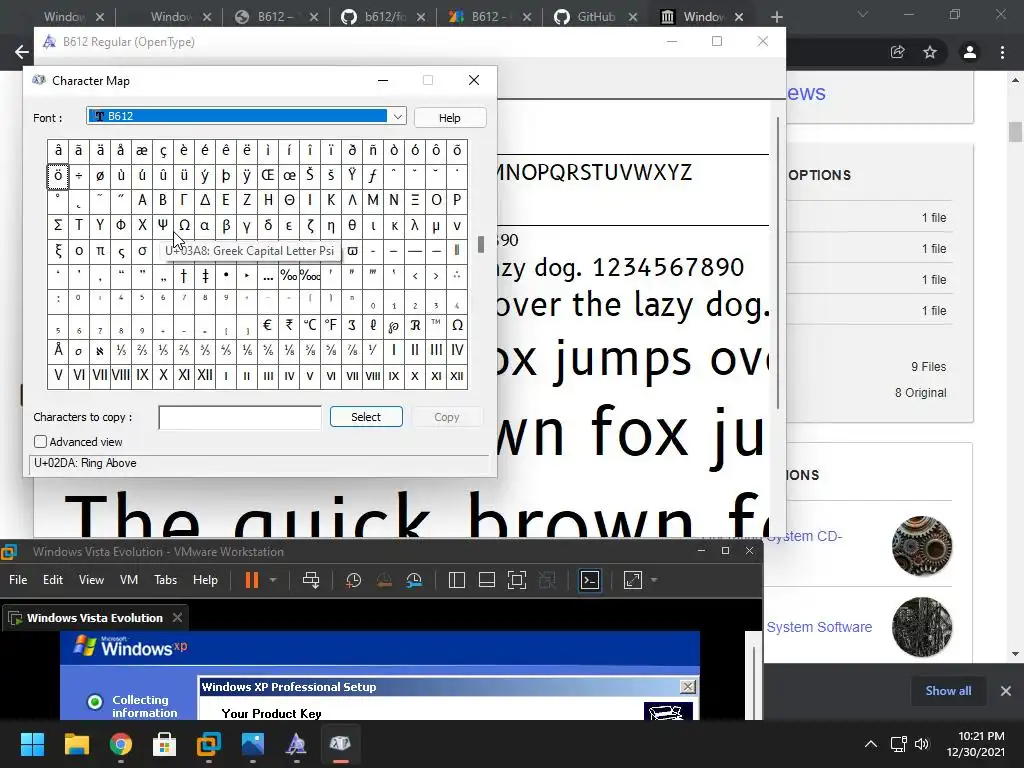Click the font viewer taskbar icon
Image resolution: width=1024 pixels, height=768 pixels.
pos(296,744)
